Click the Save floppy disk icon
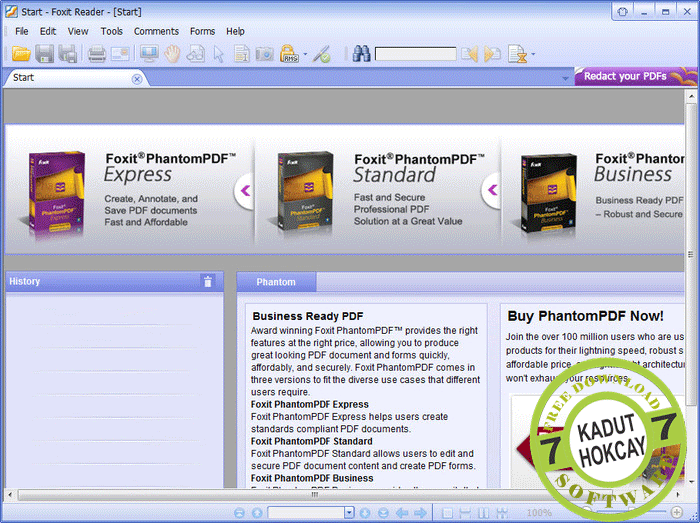 click(44, 54)
